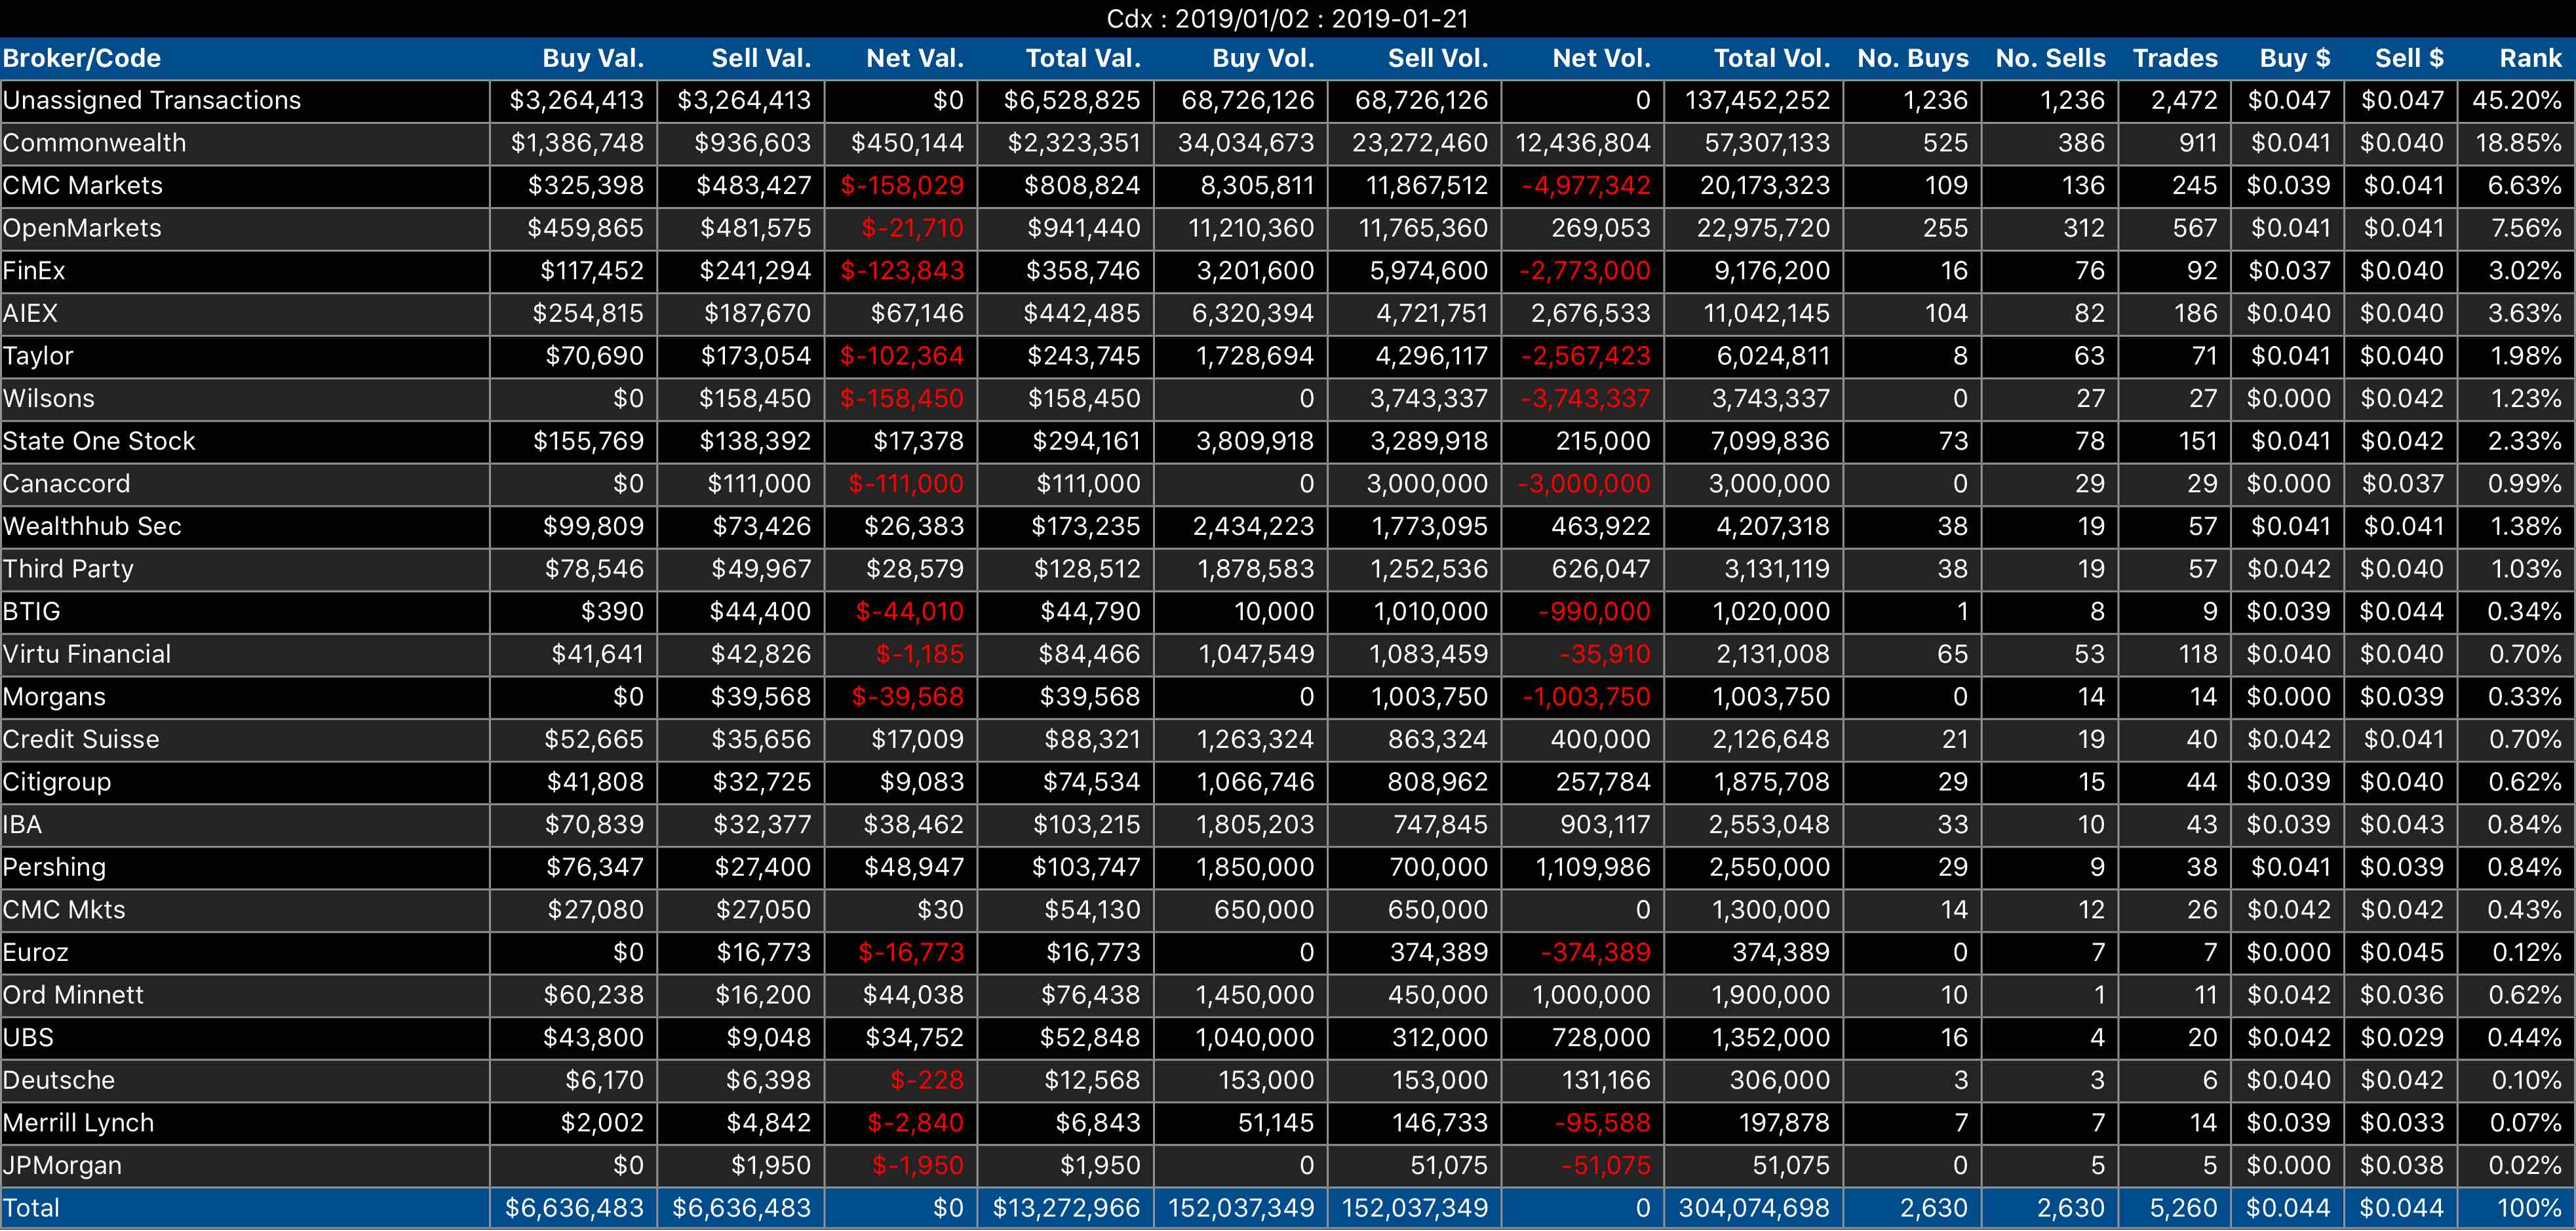The image size is (2576, 1231).
Task: Click FinEx net value $-123,843
Action: point(902,270)
